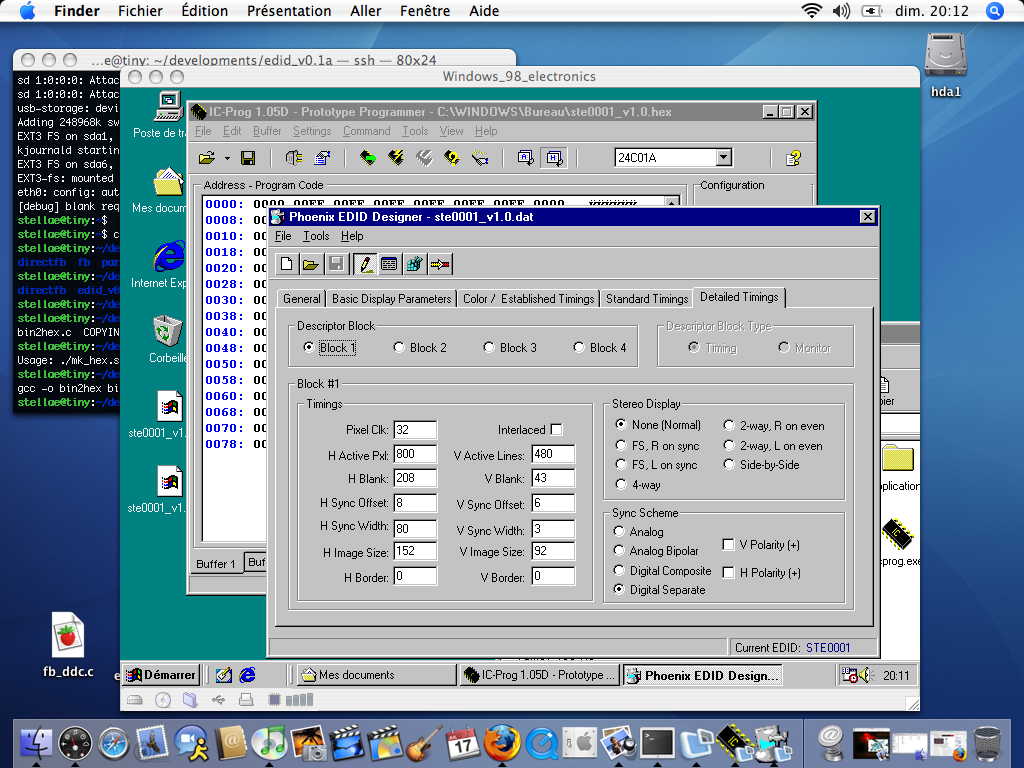1024x768 pixels.
Task: Open IC-Prog hardware settings chip icon
Action: tap(294, 158)
